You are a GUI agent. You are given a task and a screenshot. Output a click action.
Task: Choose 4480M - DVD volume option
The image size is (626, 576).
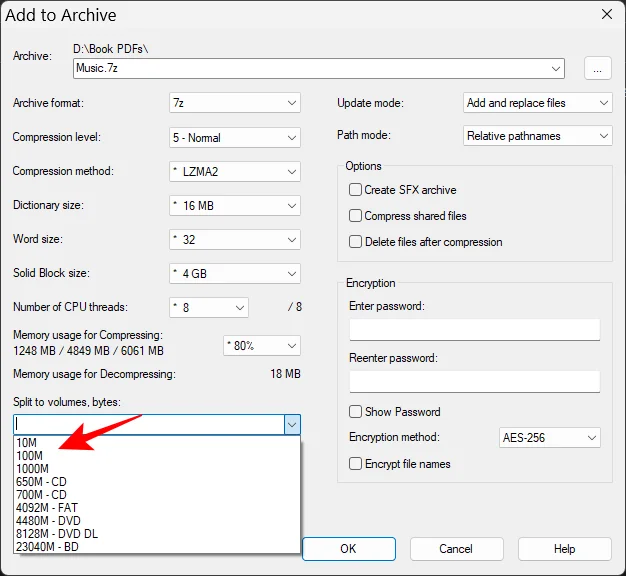click(x=157, y=521)
